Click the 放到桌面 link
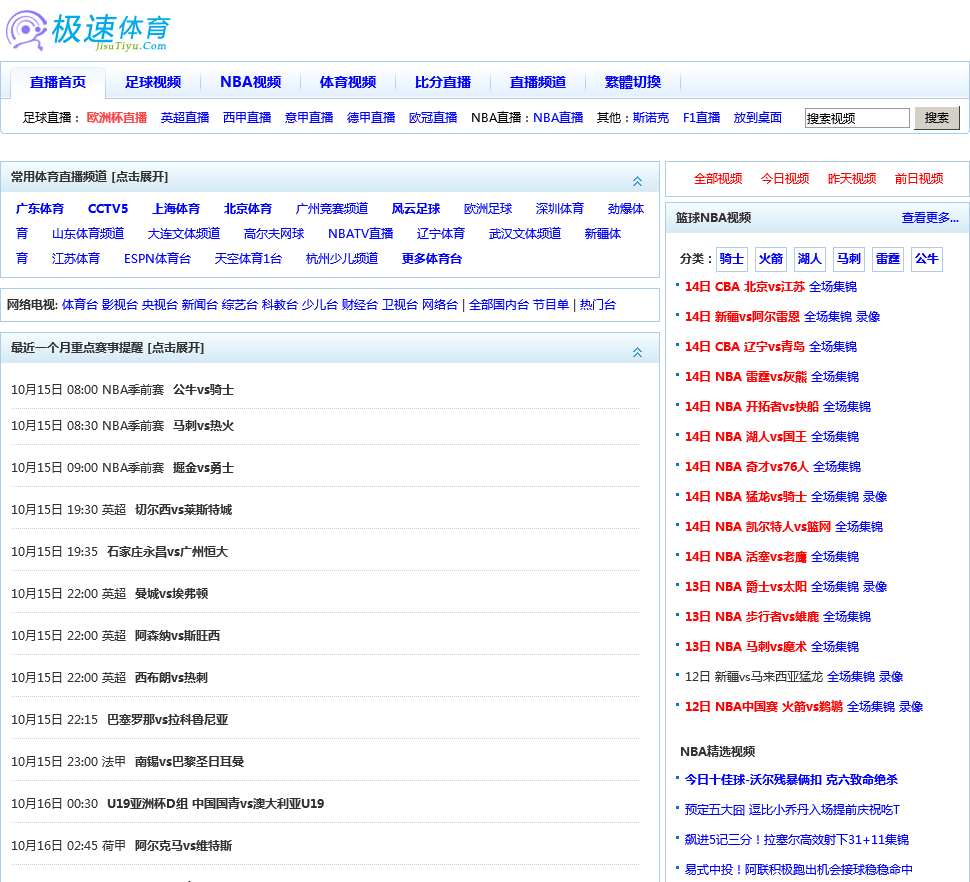This screenshot has width=970, height=882. pos(758,118)
